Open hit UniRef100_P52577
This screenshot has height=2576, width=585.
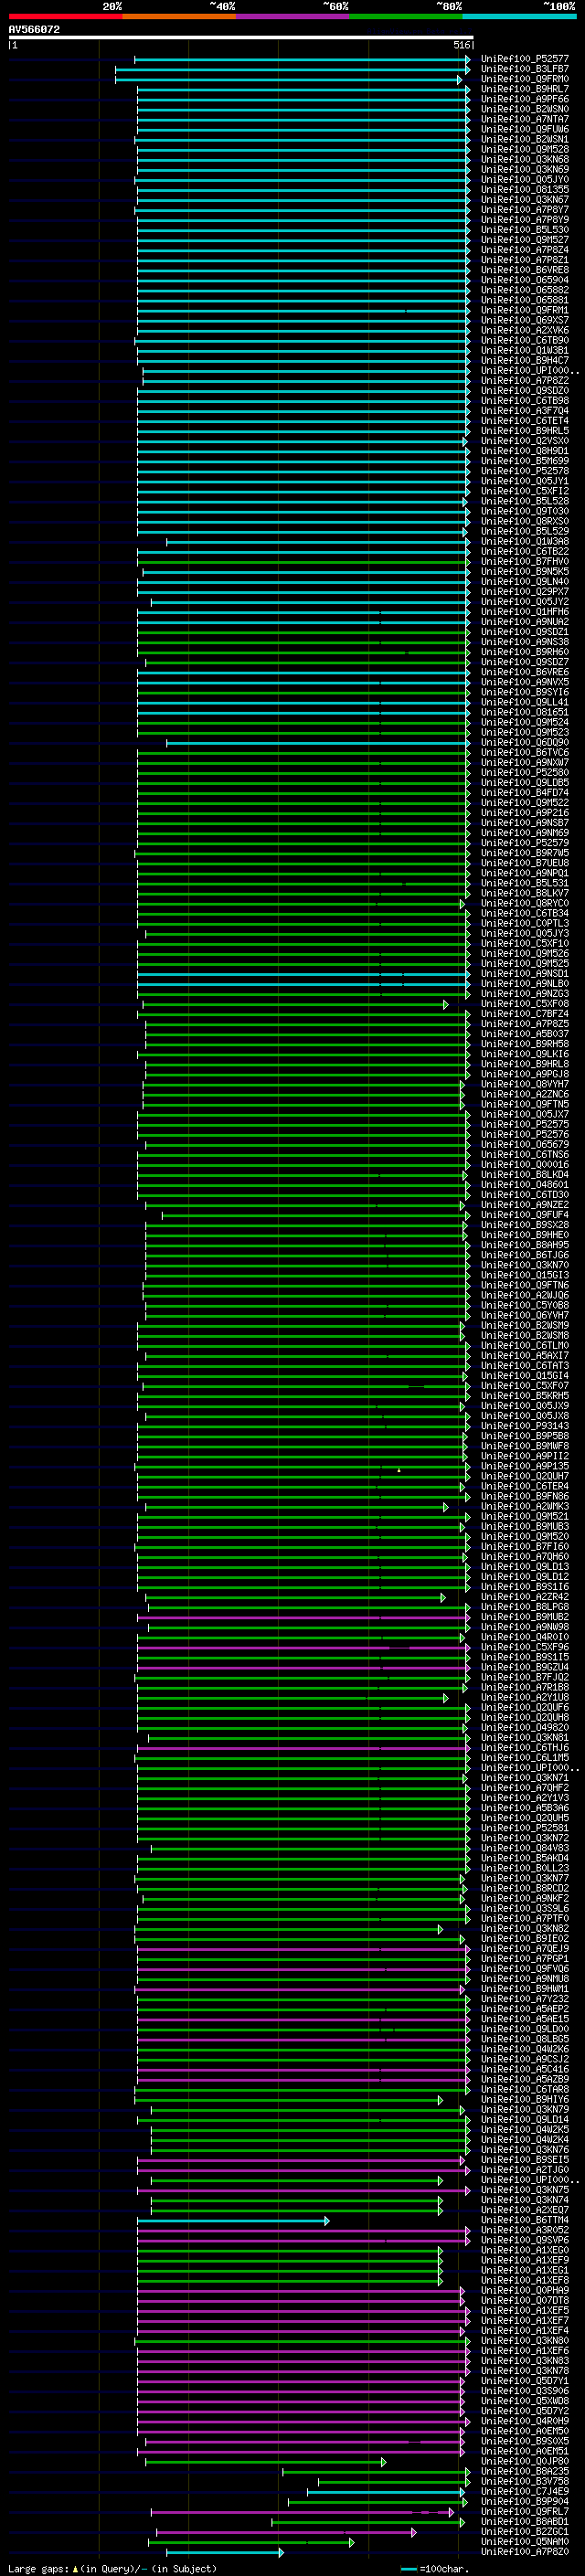click(x=524, y=59)
